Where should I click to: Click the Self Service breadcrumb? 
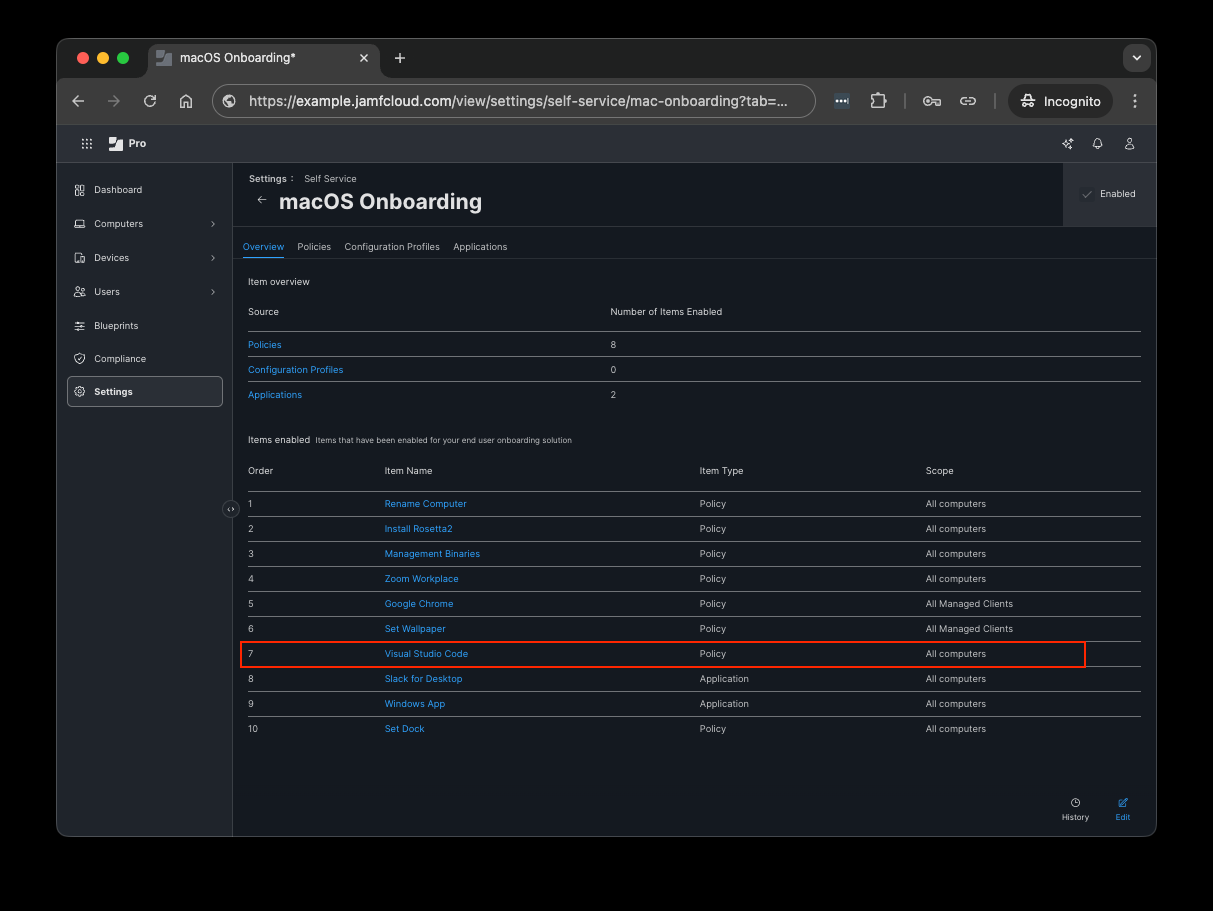(x=330, y=179)
